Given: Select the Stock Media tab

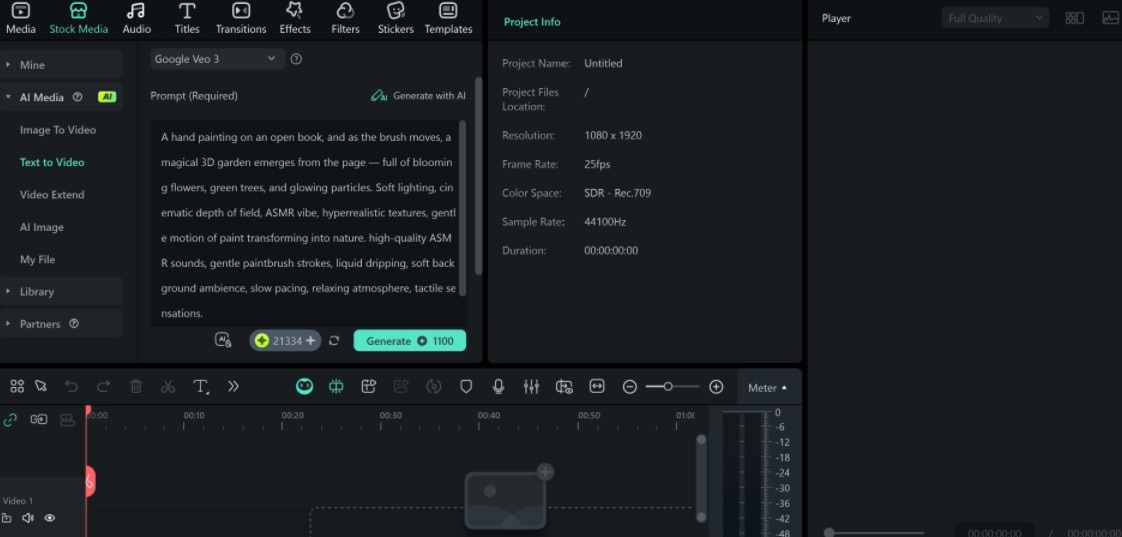Looking at the screenshot, I should tap(79, 19).
